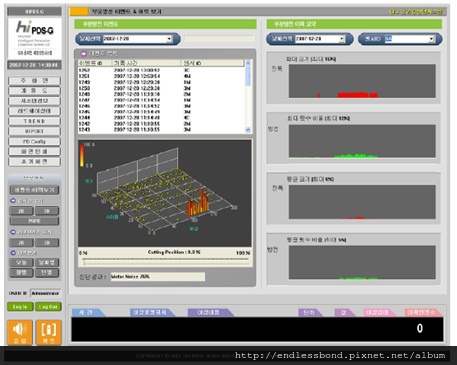Sort event list by 이벤트 ID column header
Screen dimensions: 457x365
click(x=95, y=63)
